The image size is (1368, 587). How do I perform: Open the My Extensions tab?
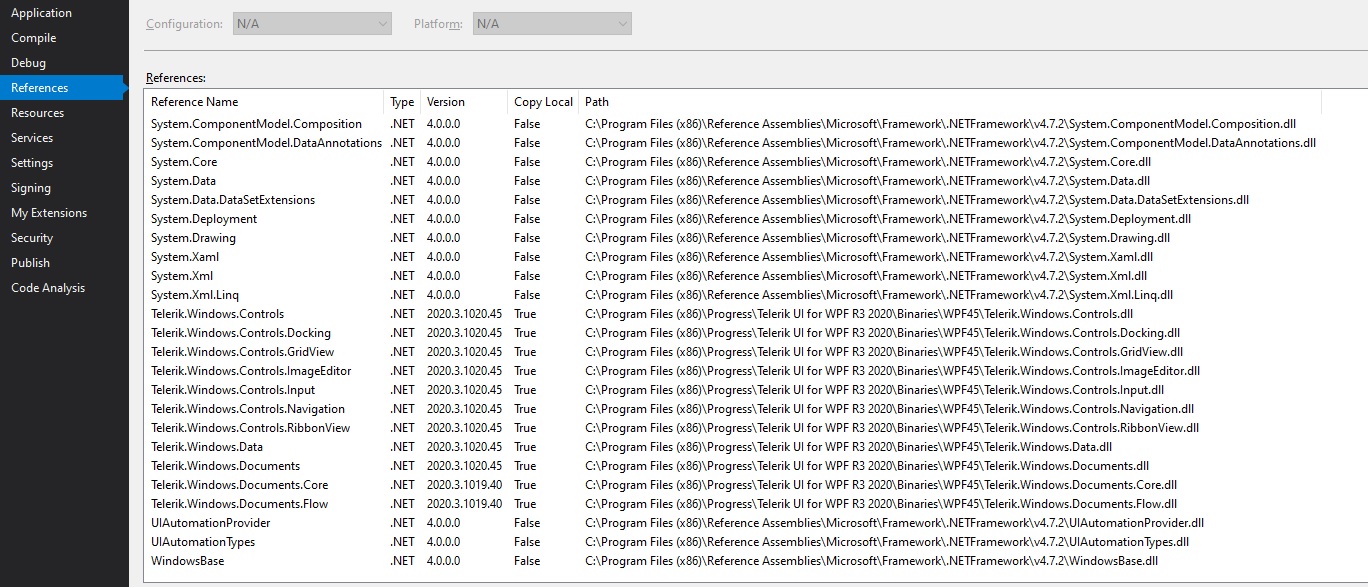49,213
